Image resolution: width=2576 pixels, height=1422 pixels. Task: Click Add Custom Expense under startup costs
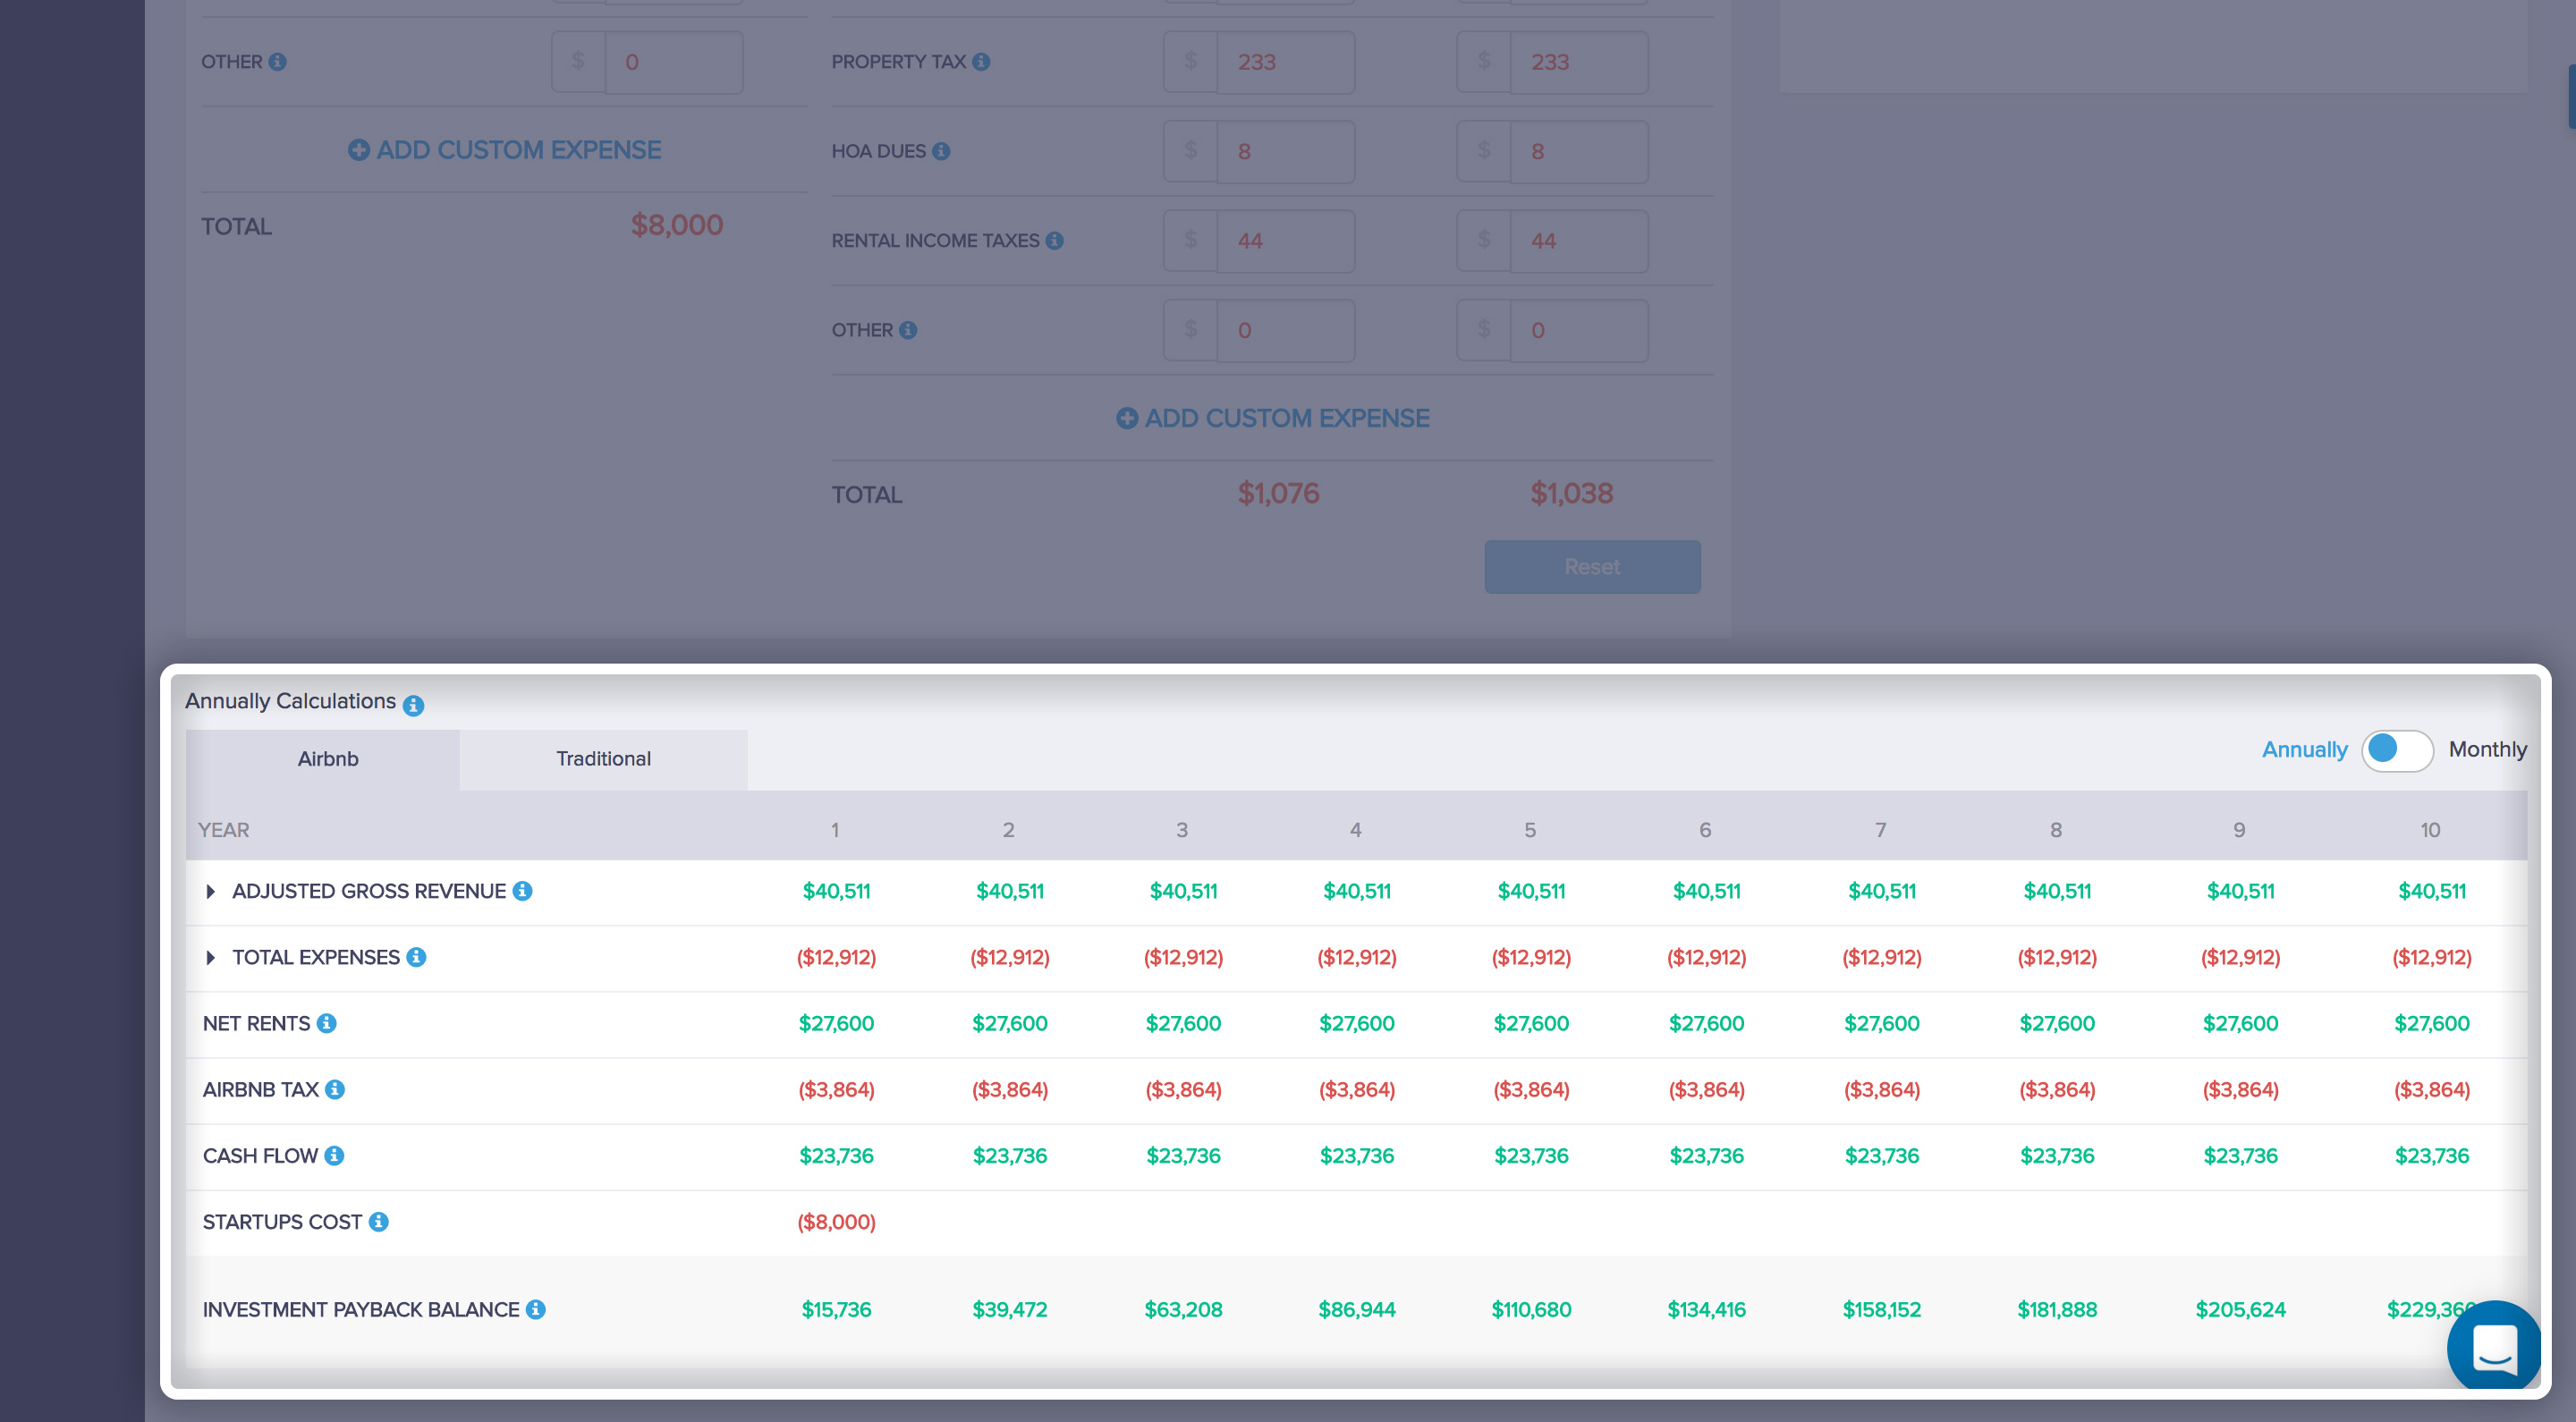click(504, 150)
